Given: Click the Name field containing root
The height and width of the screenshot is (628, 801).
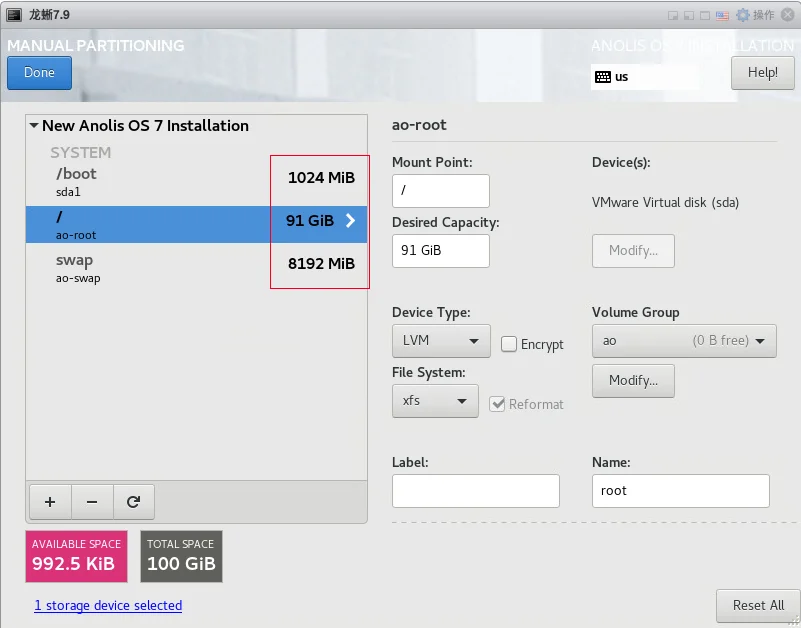Looking at the screenshot, I should click(680, 491).
